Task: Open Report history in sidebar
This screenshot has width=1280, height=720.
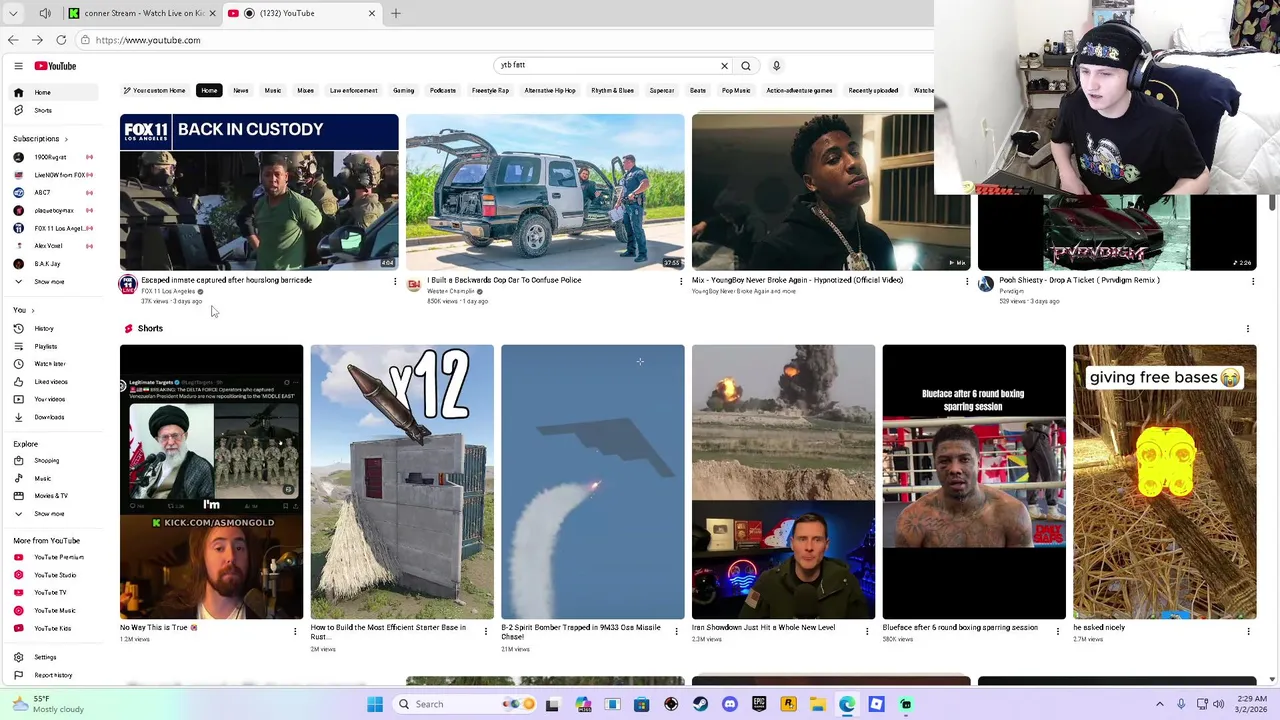Action: point(55,675)
